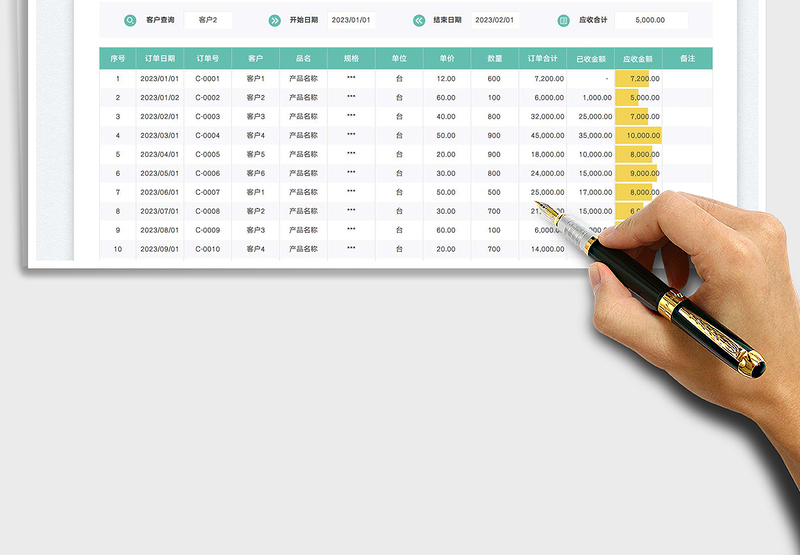The image size is (800, 555).
Task: Click the sheet icon beside 应收合计
Action: tap(563, 20)
